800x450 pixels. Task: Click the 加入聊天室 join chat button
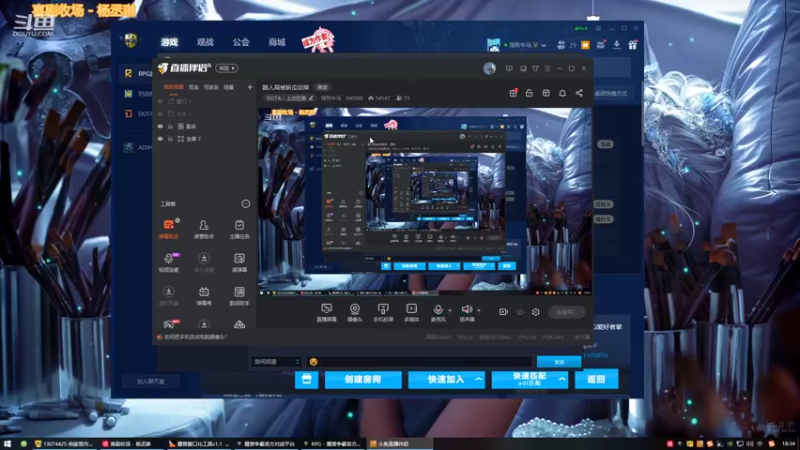(151, 381)
